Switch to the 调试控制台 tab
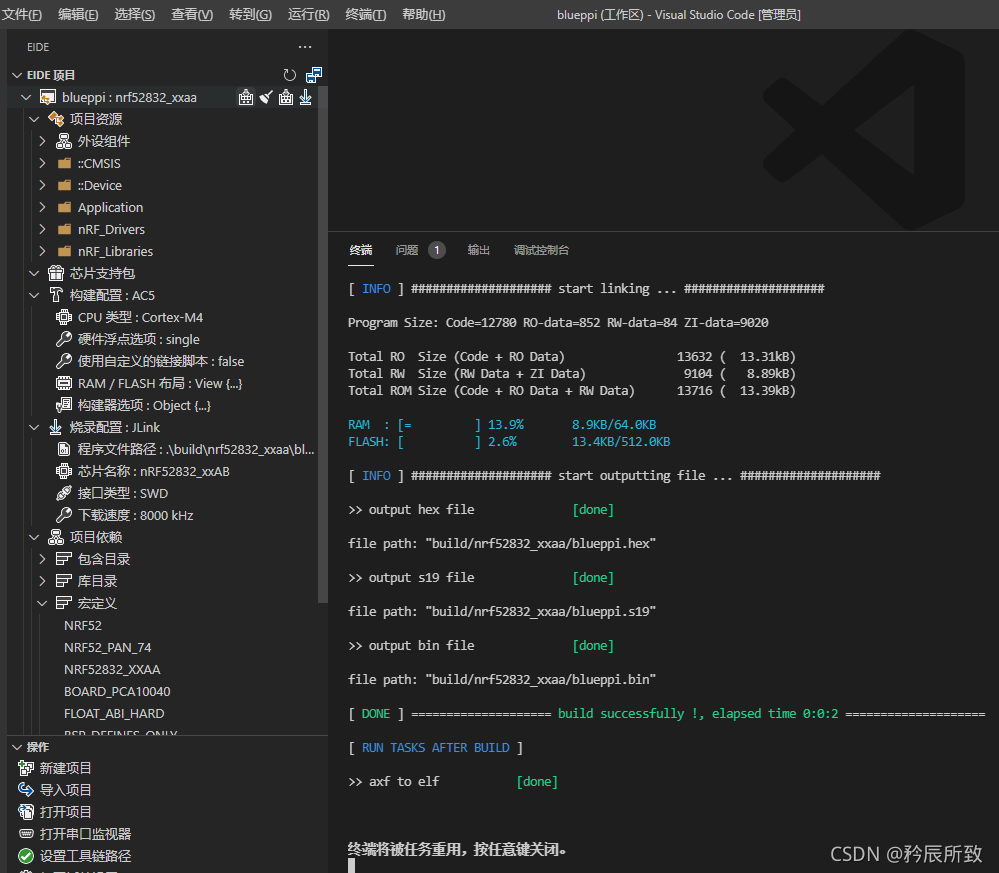The height and width of the screenshot is (873, 999). [542, 250]
